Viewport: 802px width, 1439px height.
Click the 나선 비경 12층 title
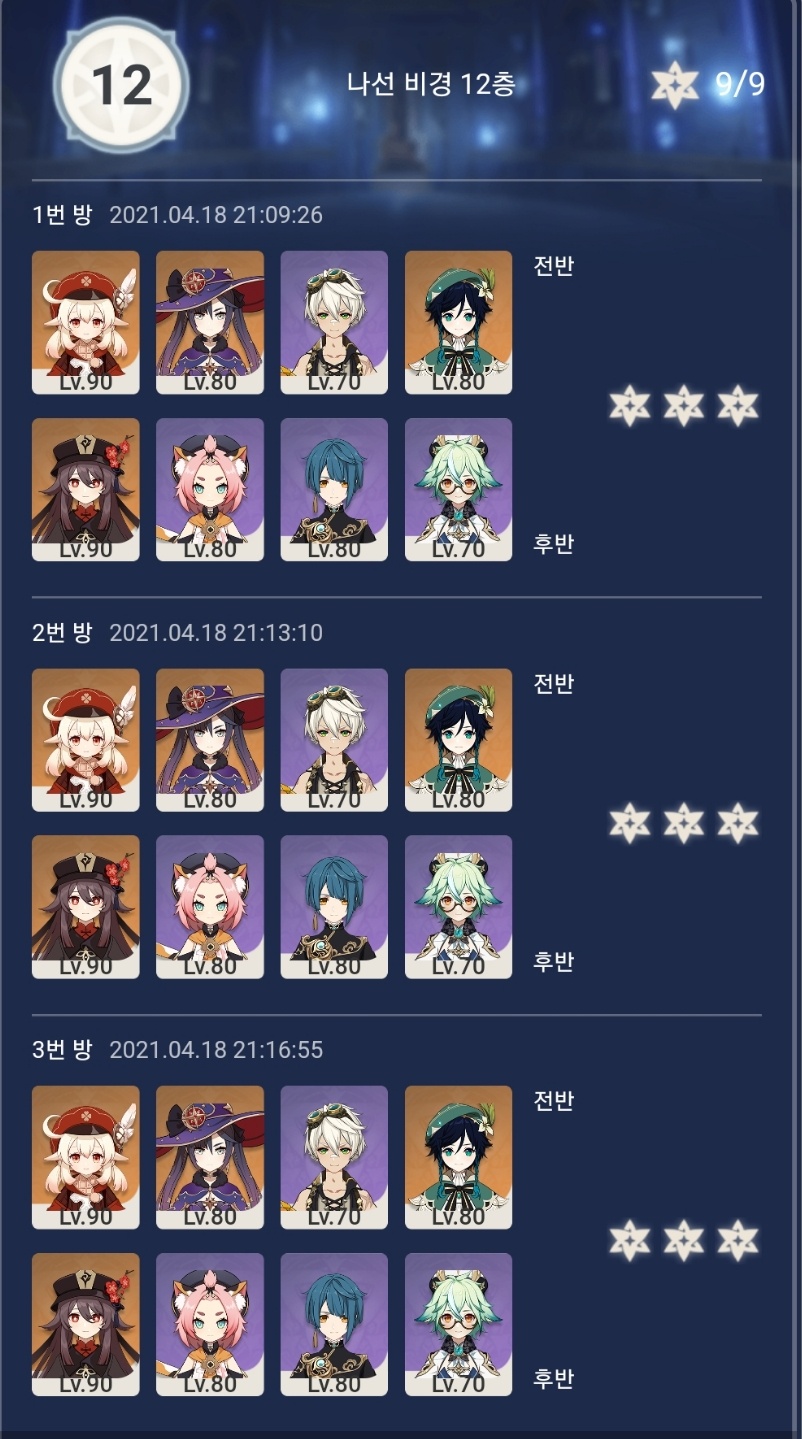point(431,85)
